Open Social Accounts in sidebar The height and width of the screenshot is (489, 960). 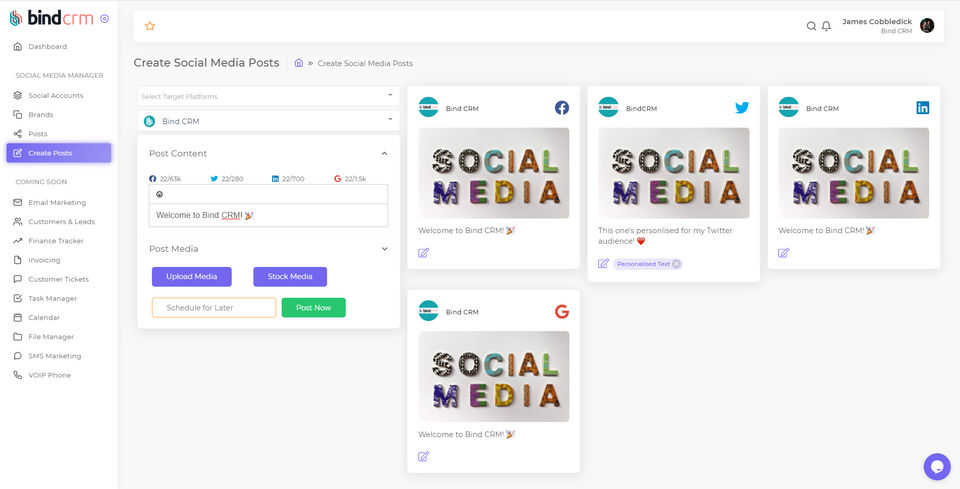56,95
